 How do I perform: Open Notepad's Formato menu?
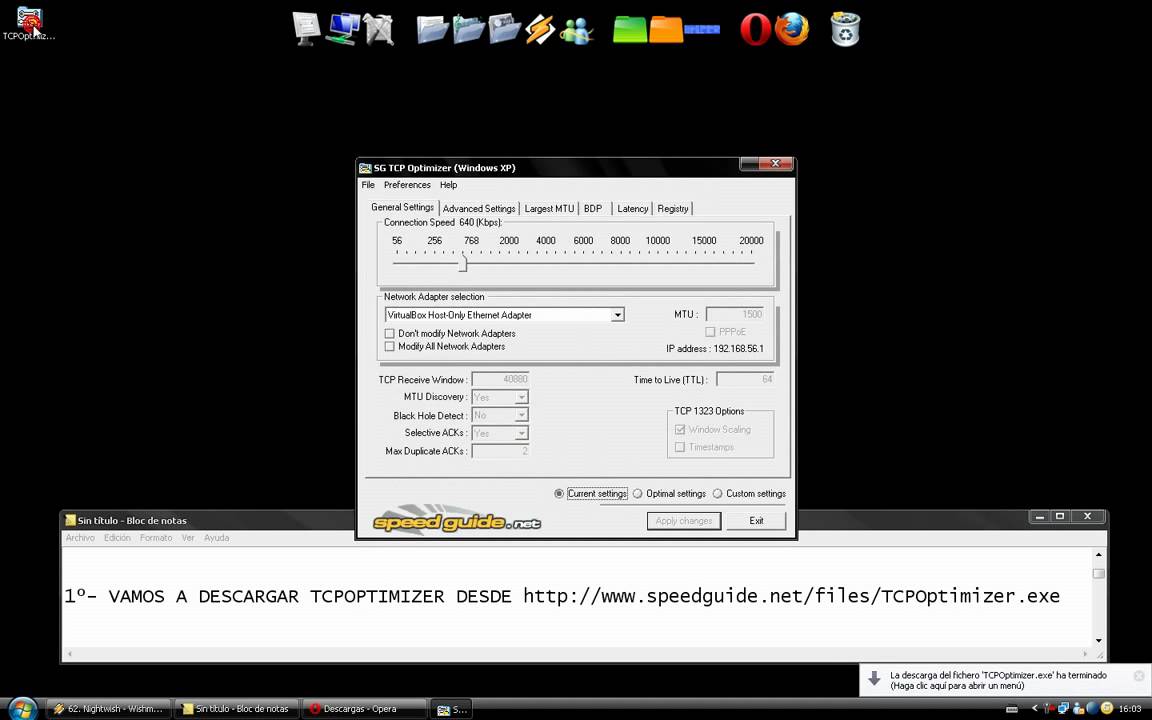pos(156,538)
